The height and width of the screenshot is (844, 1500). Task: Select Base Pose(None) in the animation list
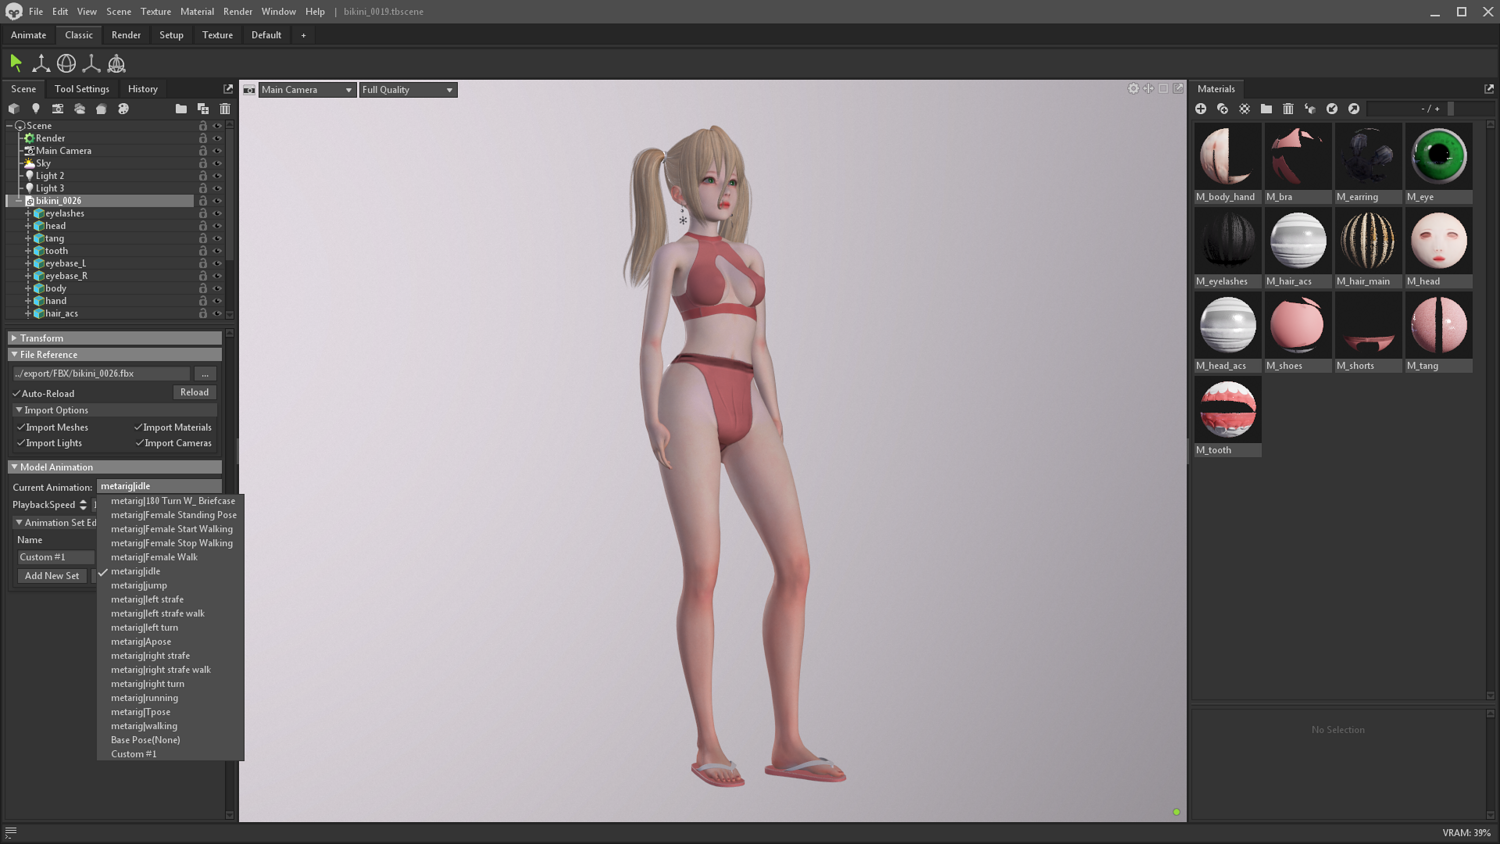pos(146,740)
